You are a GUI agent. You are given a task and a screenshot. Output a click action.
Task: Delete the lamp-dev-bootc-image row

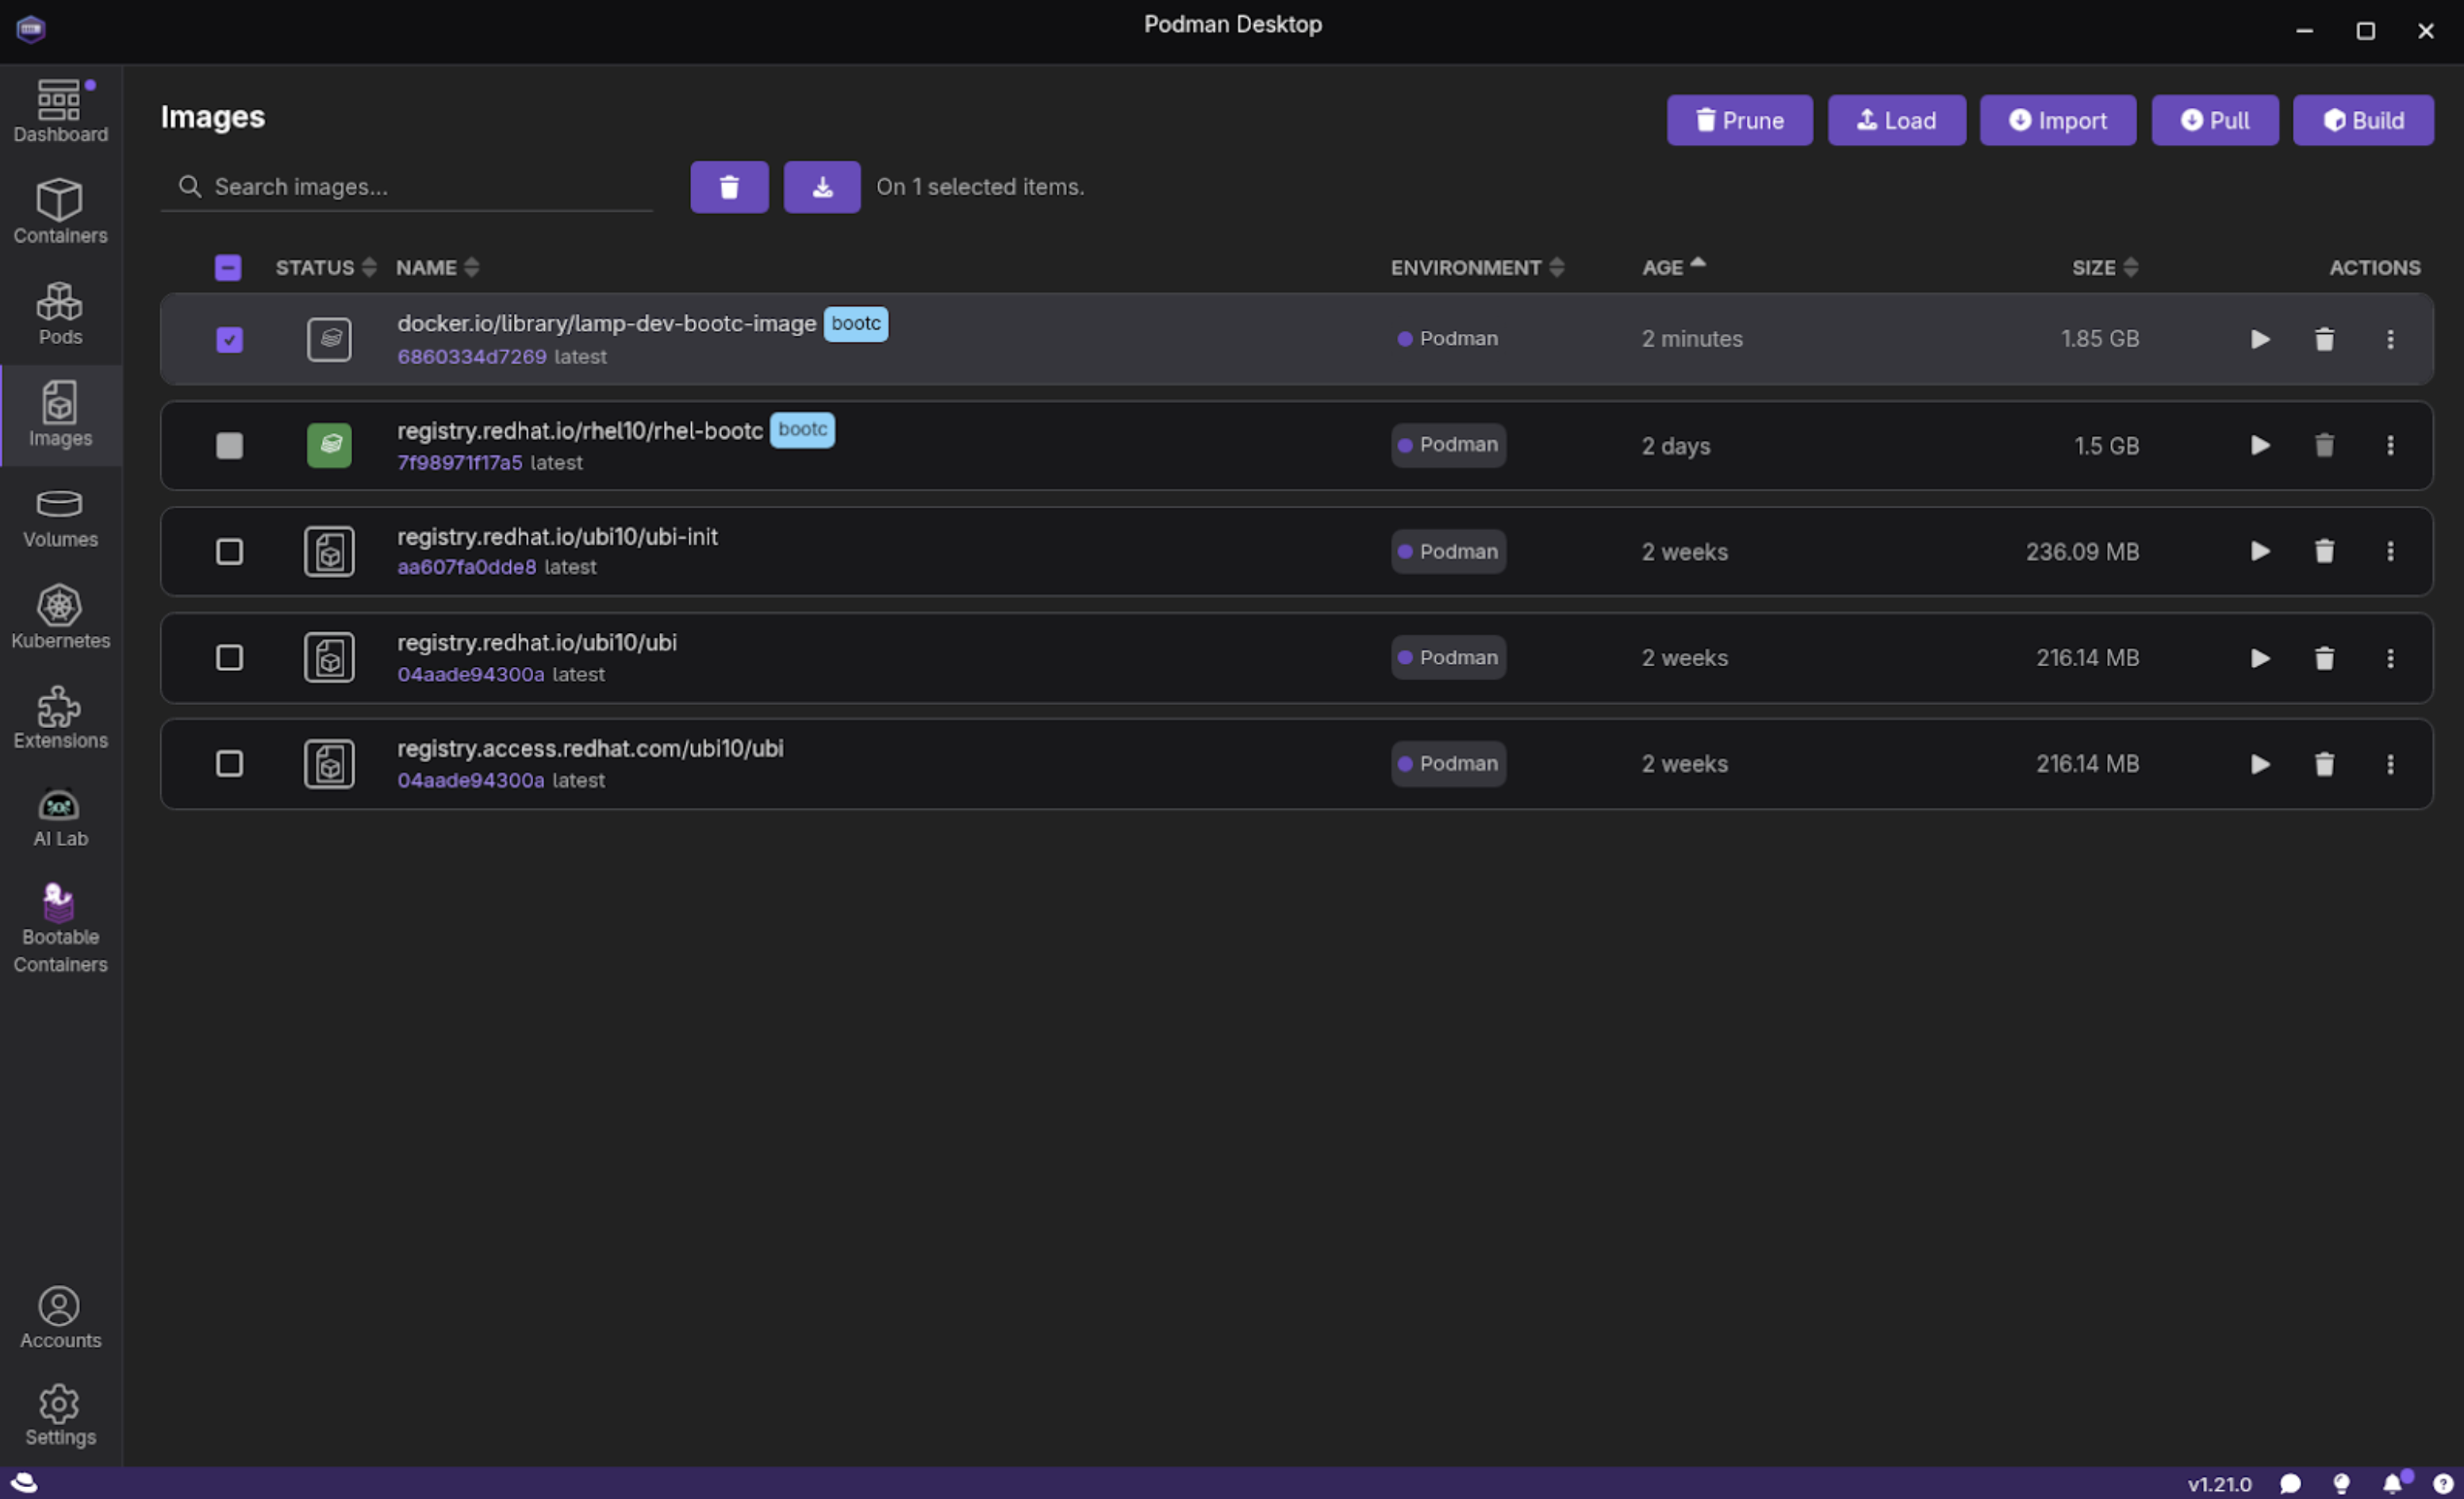(2324, 340)
